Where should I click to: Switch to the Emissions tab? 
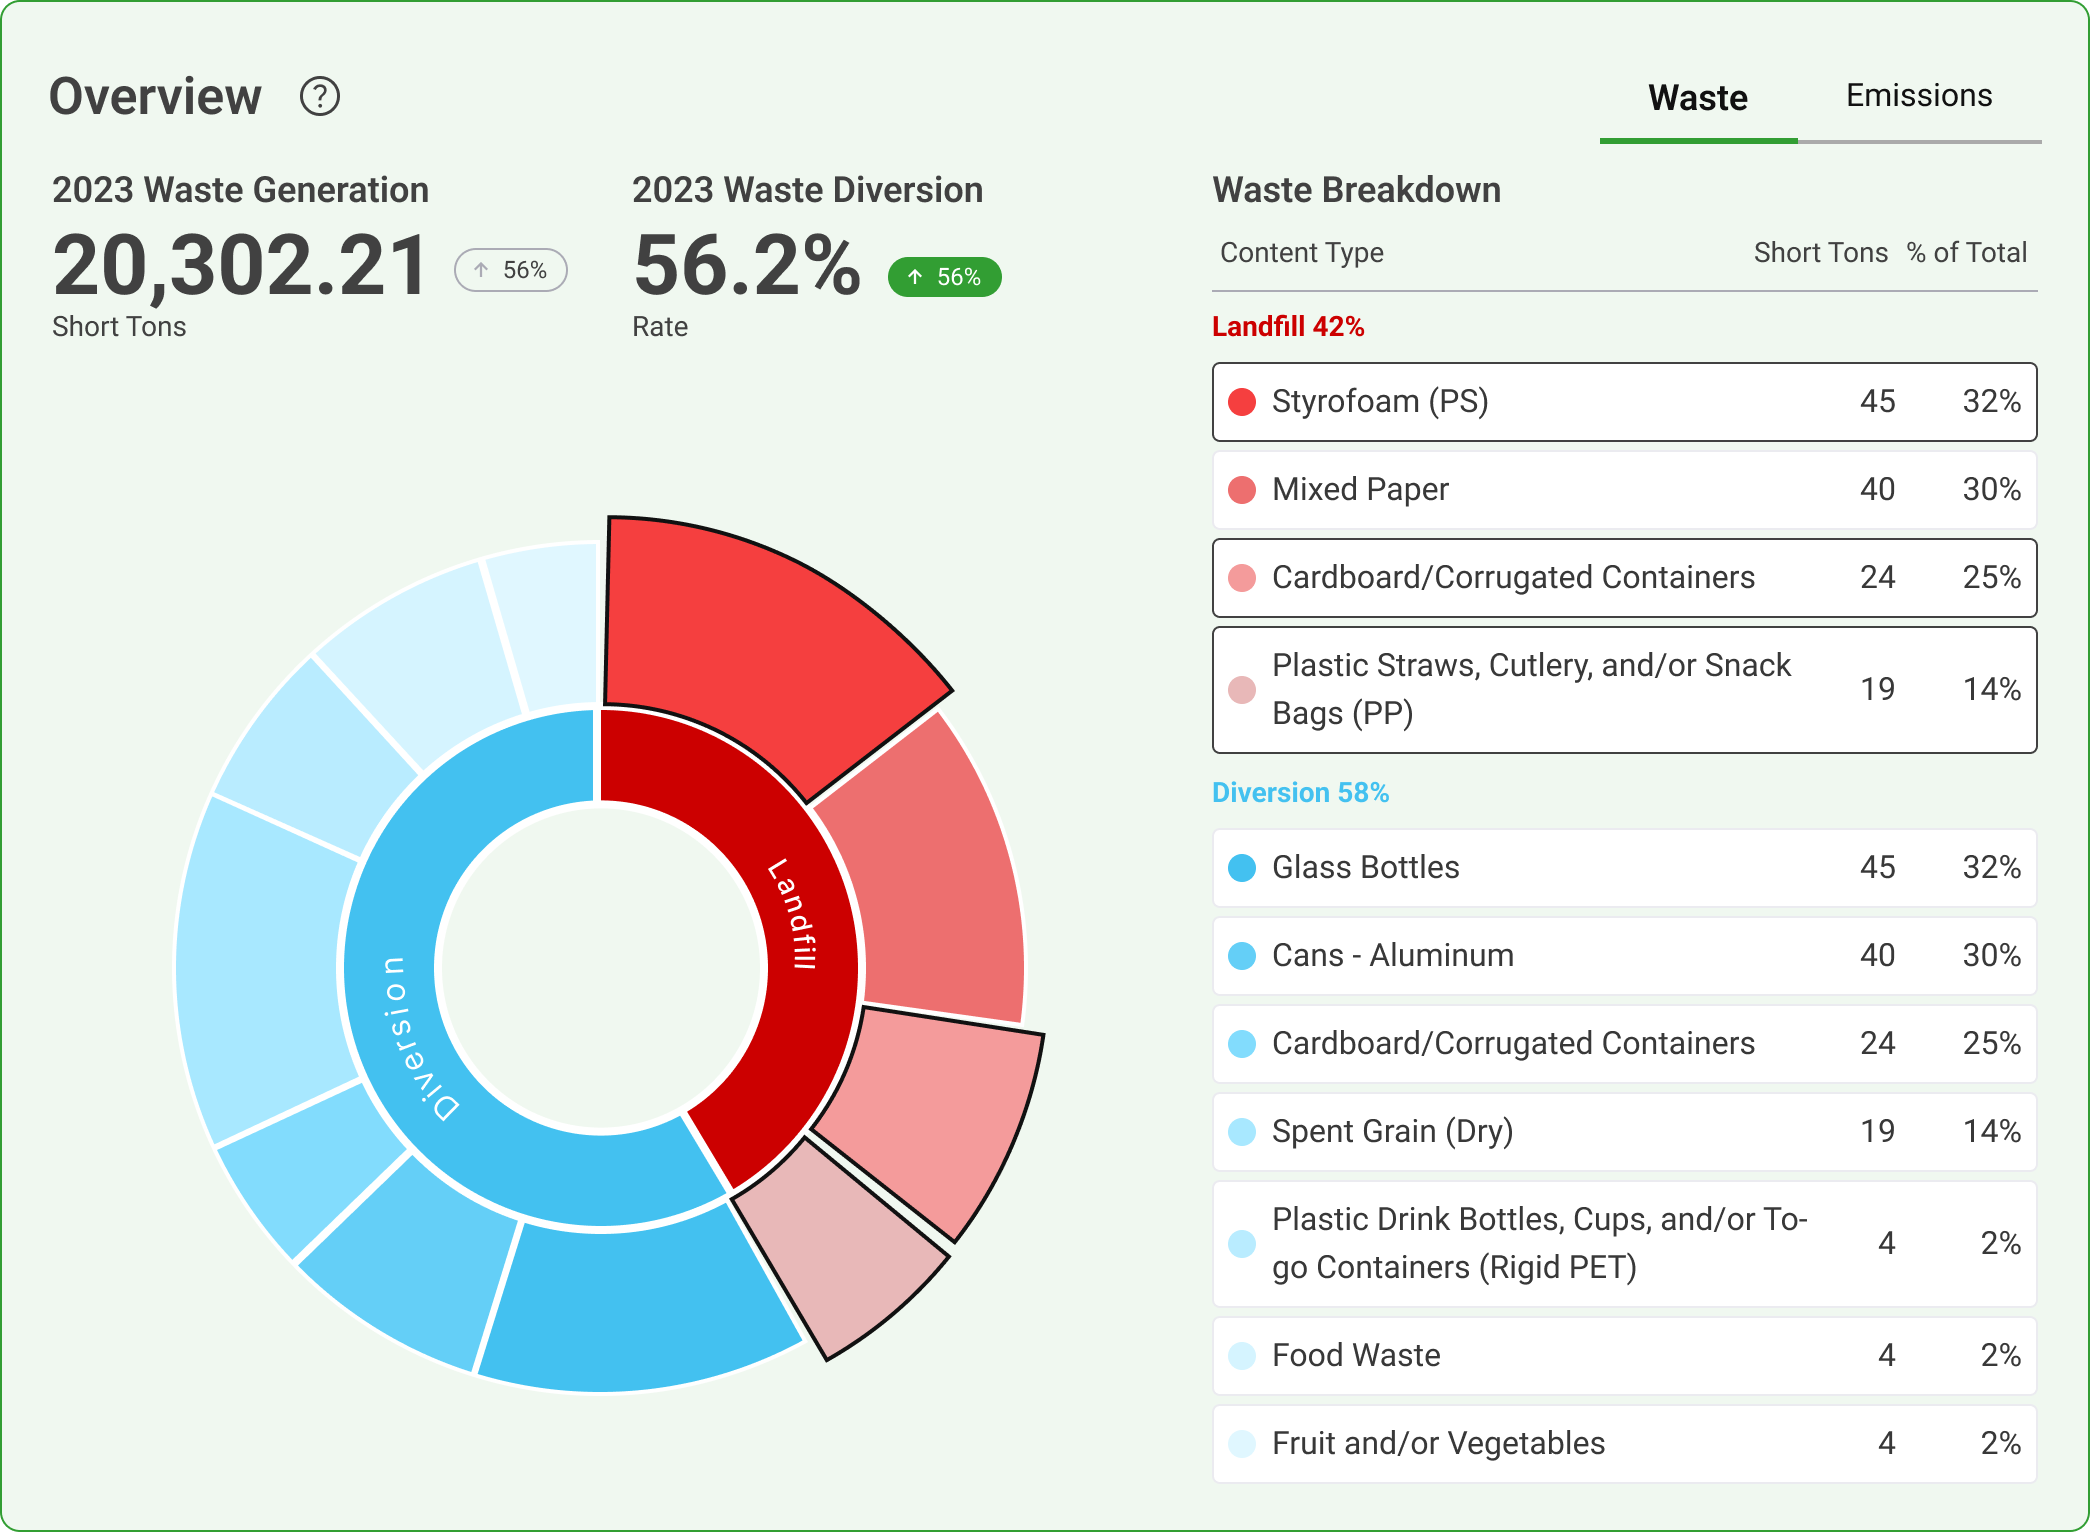point(1918,96)
